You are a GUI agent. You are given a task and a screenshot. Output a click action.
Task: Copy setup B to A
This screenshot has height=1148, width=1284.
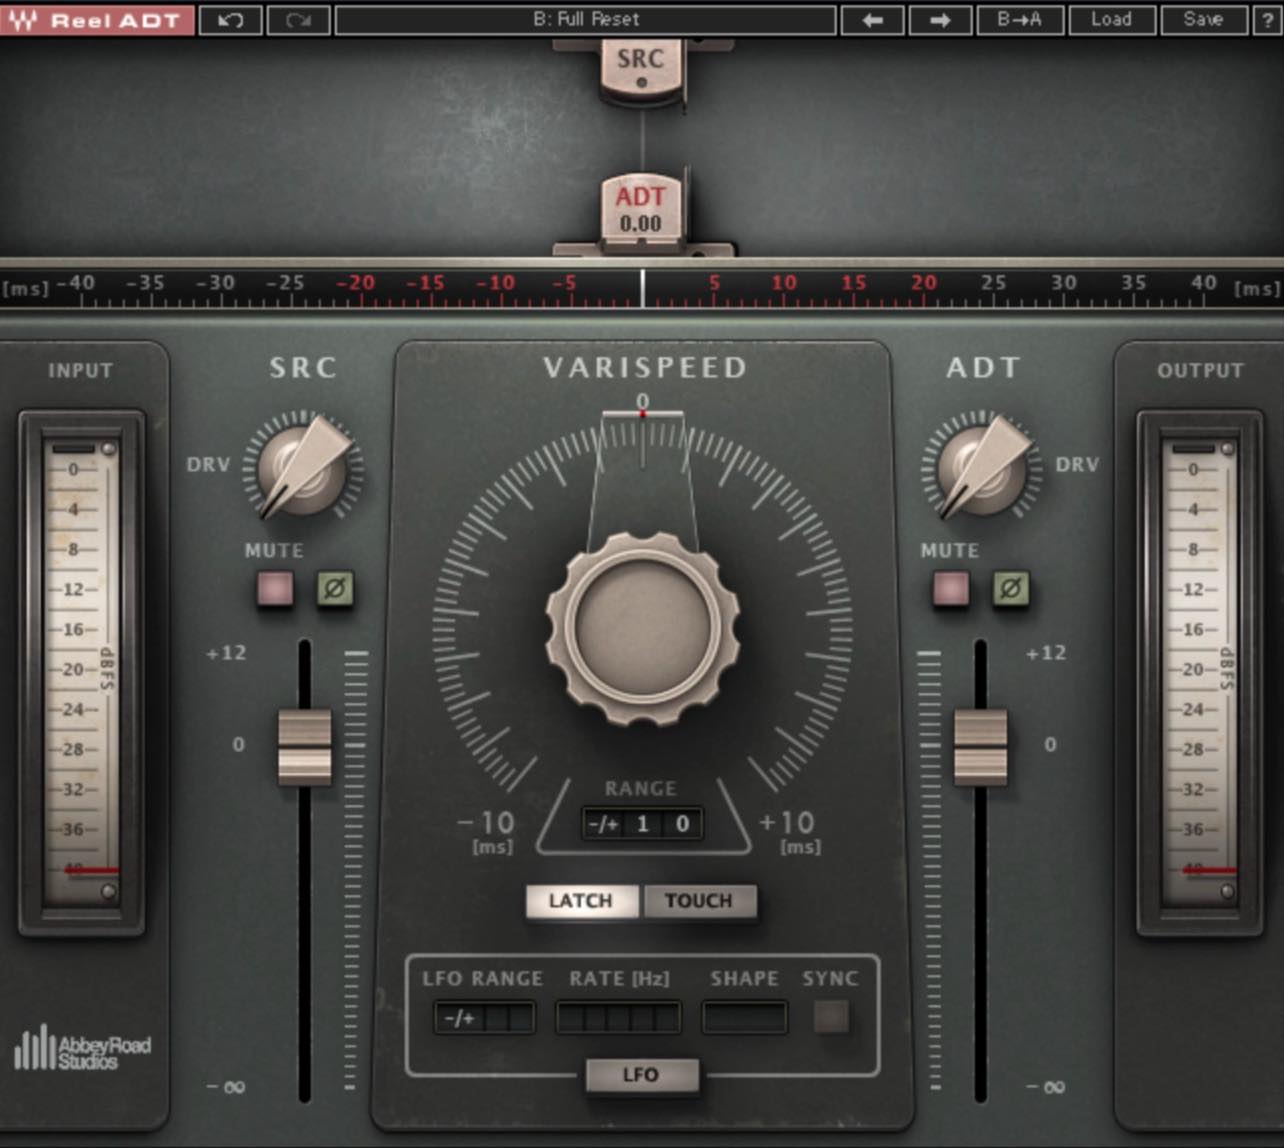(1019, 20)
